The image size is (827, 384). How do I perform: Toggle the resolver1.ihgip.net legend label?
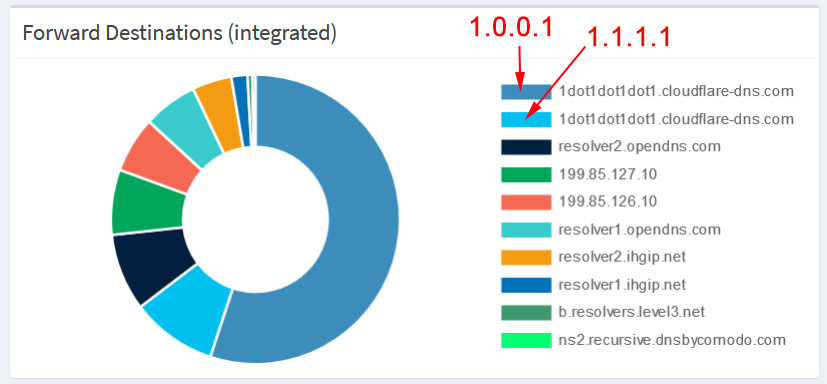(x=622, y=285)
